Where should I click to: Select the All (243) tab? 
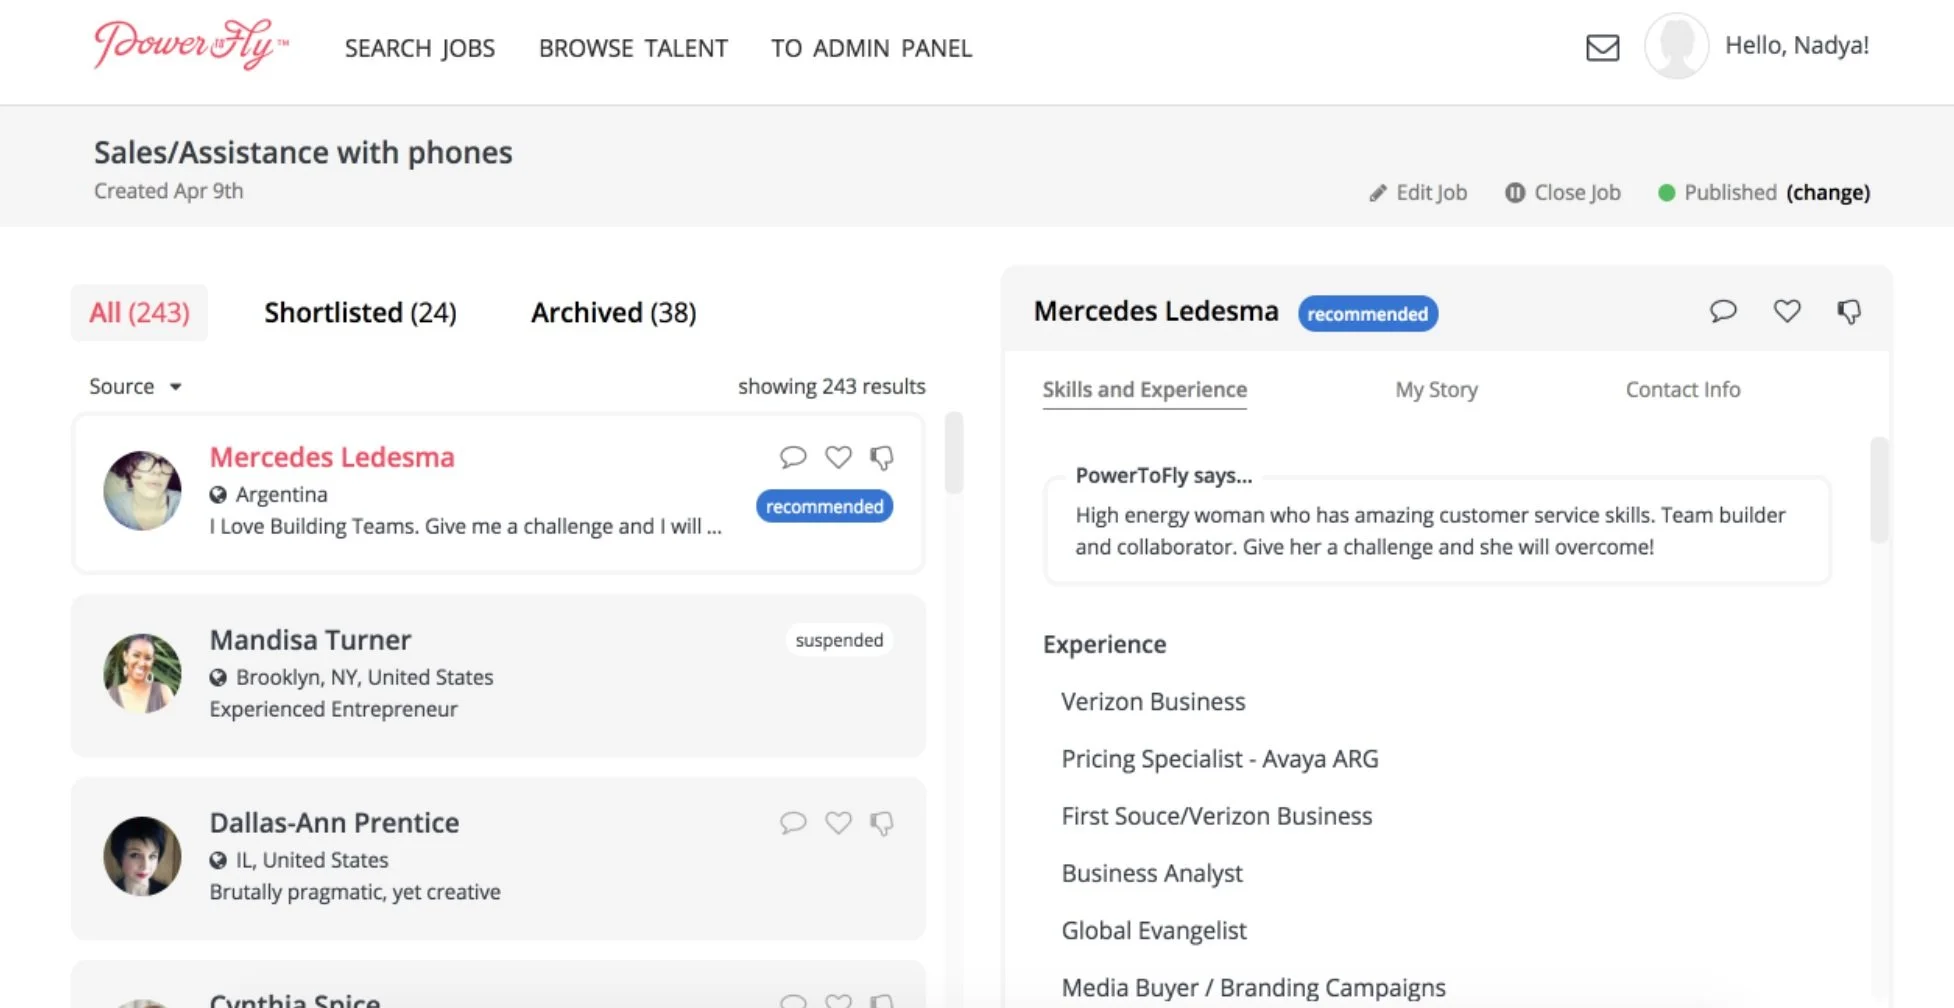pos(139,313)
